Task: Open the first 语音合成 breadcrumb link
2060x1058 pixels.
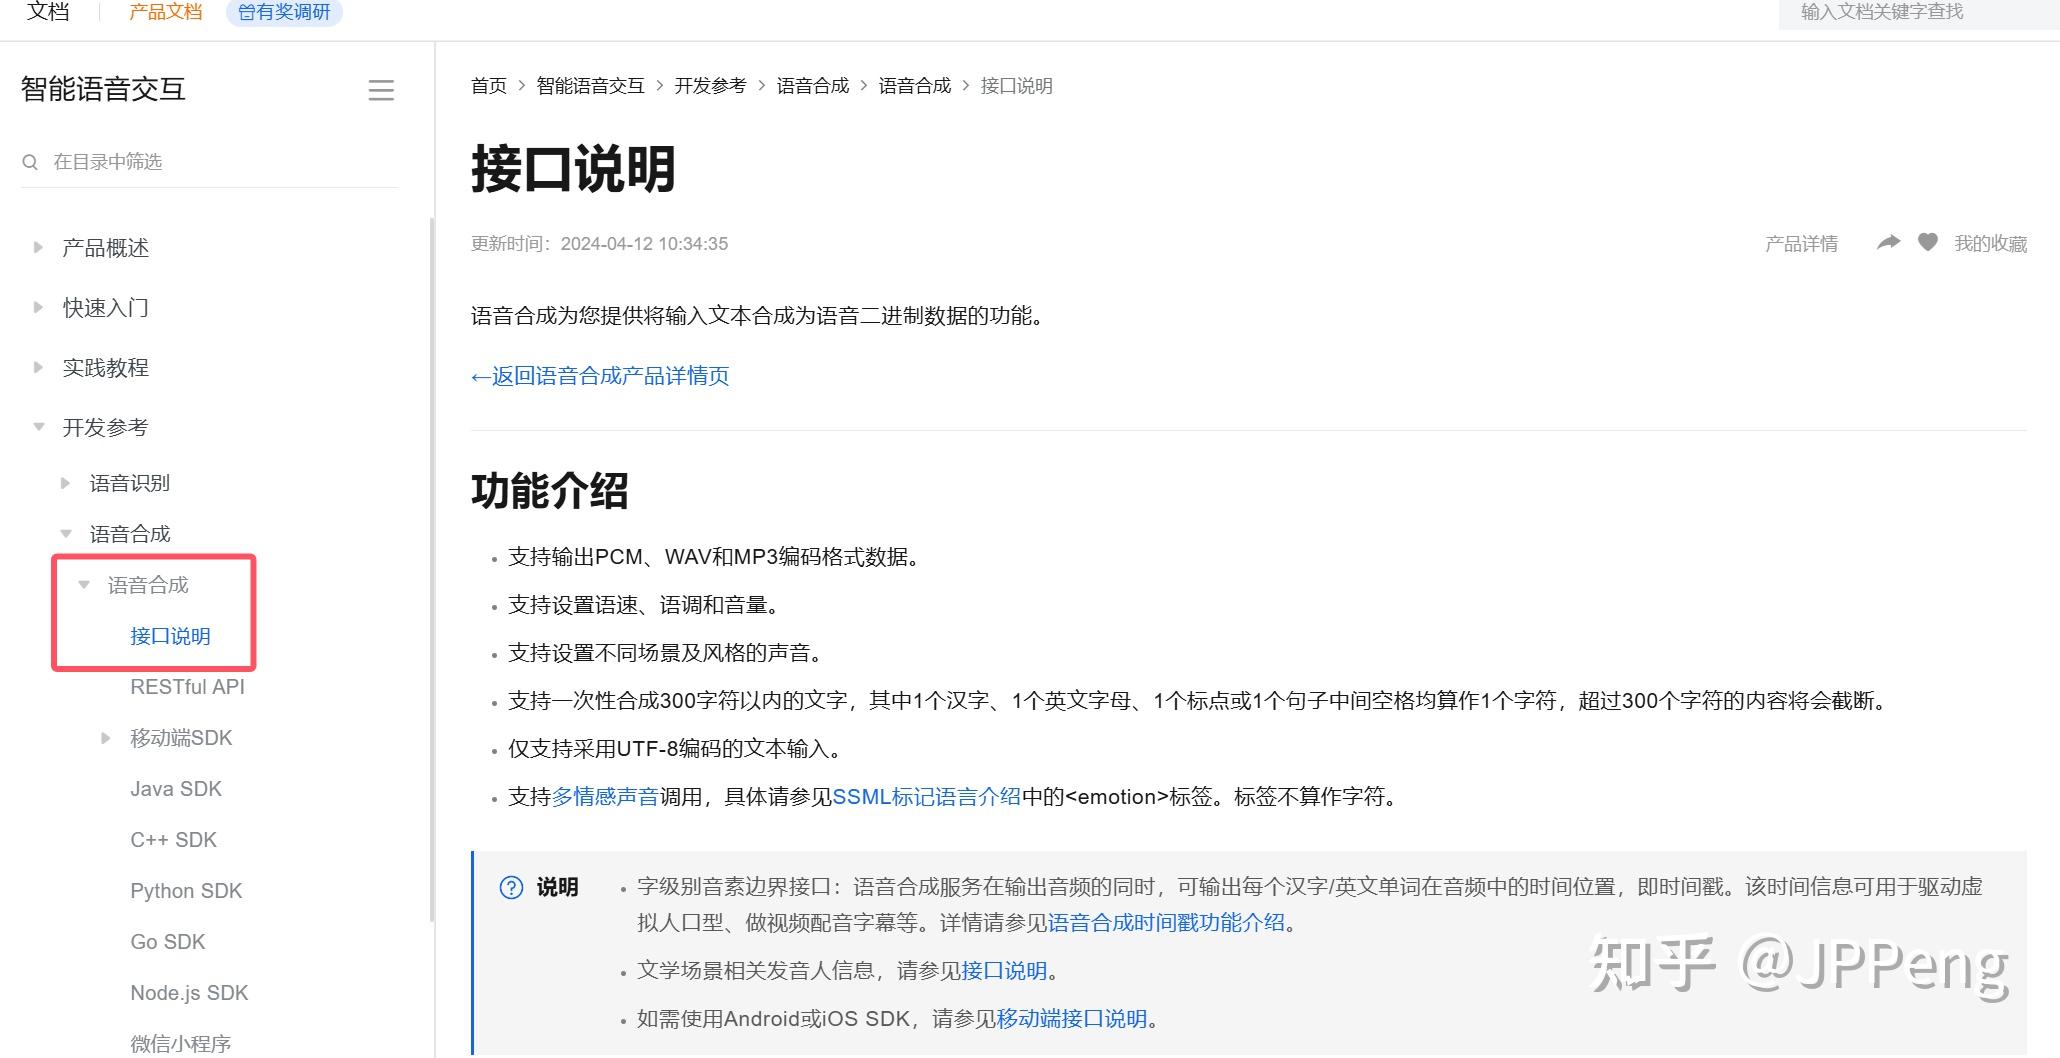Action: (x=812, y=86)
